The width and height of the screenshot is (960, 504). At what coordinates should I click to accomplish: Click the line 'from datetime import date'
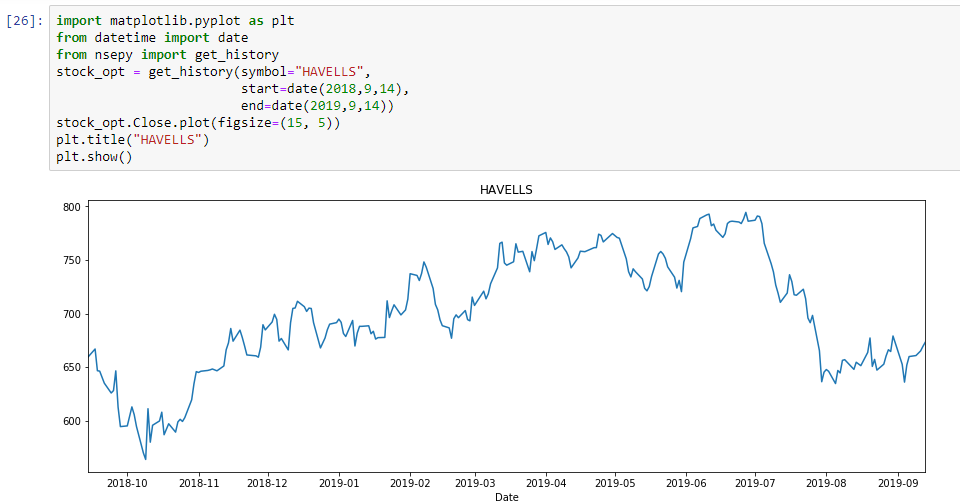(x=152, y=38)
